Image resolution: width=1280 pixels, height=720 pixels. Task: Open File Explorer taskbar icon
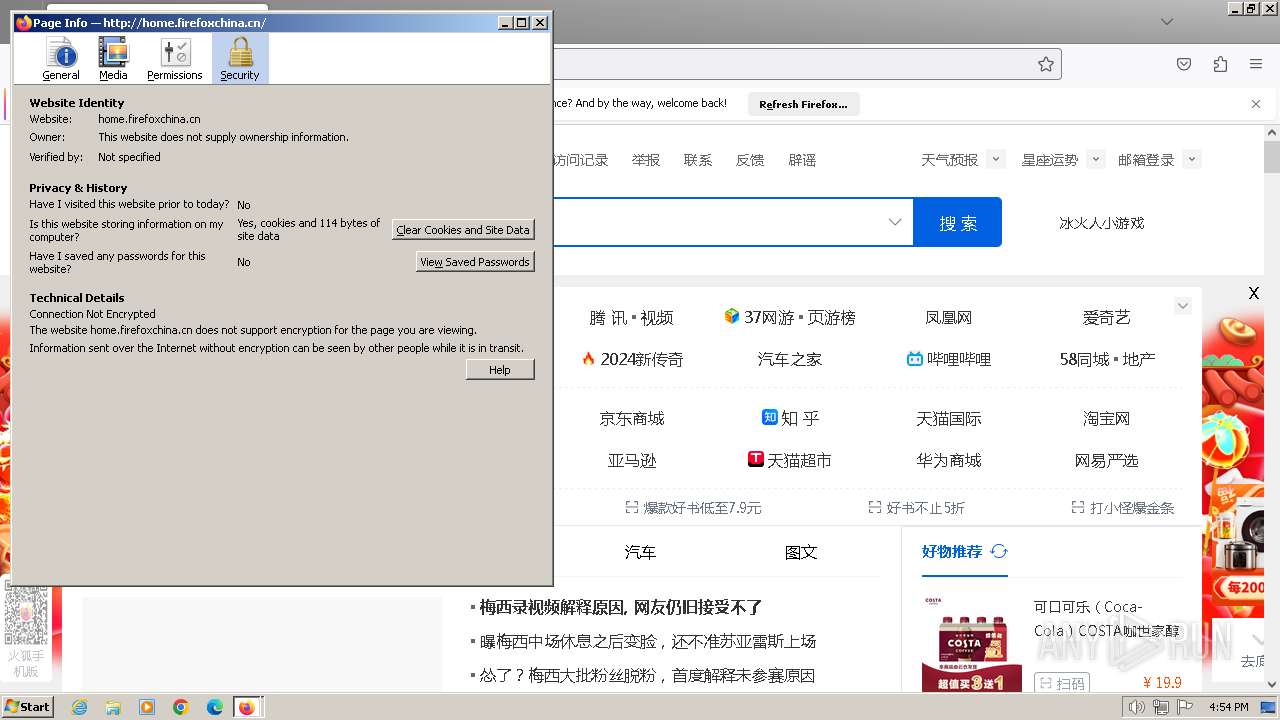113,707
